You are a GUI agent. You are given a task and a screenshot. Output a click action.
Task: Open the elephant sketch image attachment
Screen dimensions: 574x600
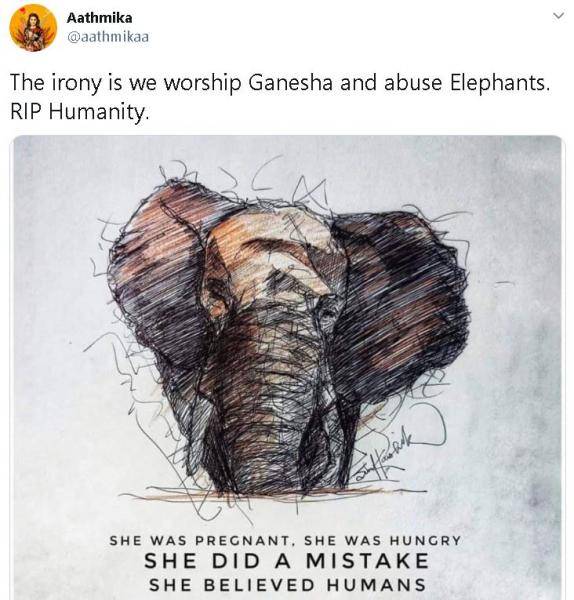288,367
